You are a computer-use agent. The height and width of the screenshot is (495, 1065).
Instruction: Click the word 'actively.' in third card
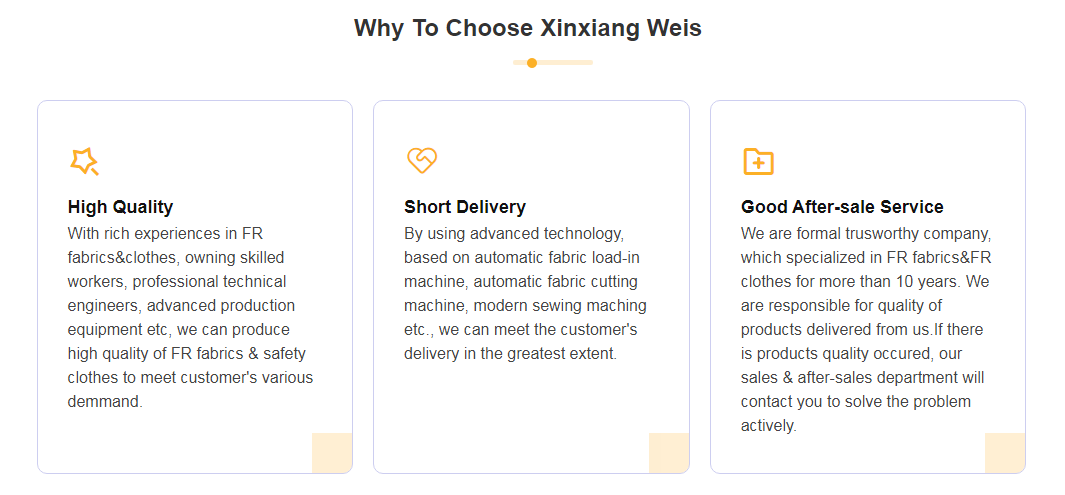[769, 426]
